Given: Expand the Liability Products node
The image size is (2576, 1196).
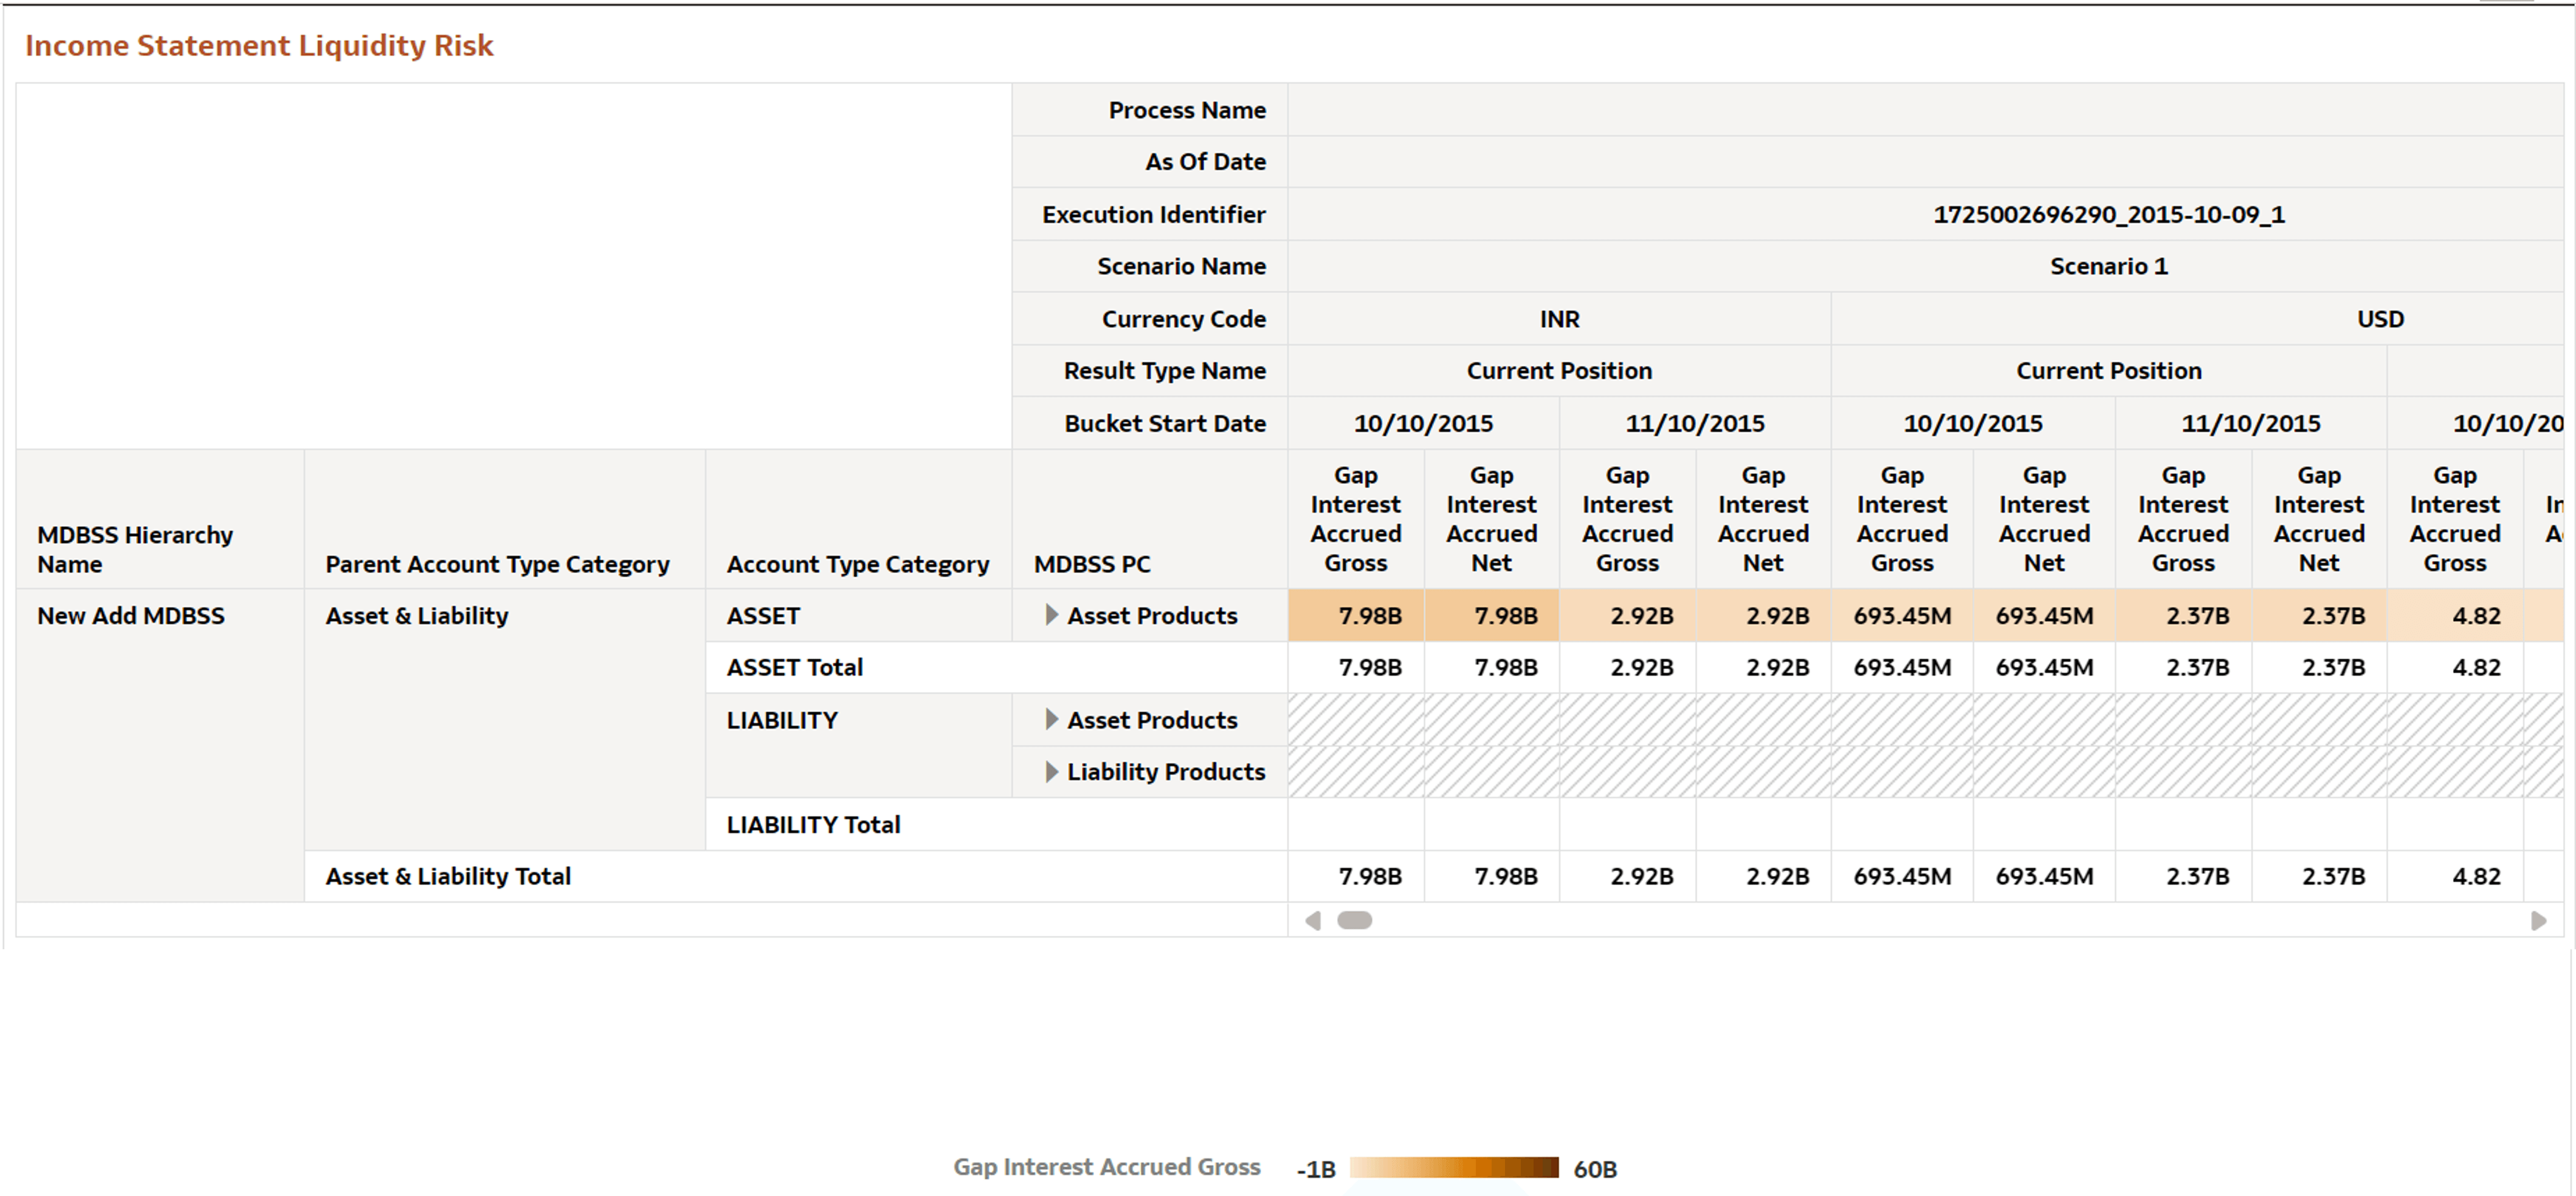Looking at the screenshot, I should pyautogui.click(x=1051, y=771).
